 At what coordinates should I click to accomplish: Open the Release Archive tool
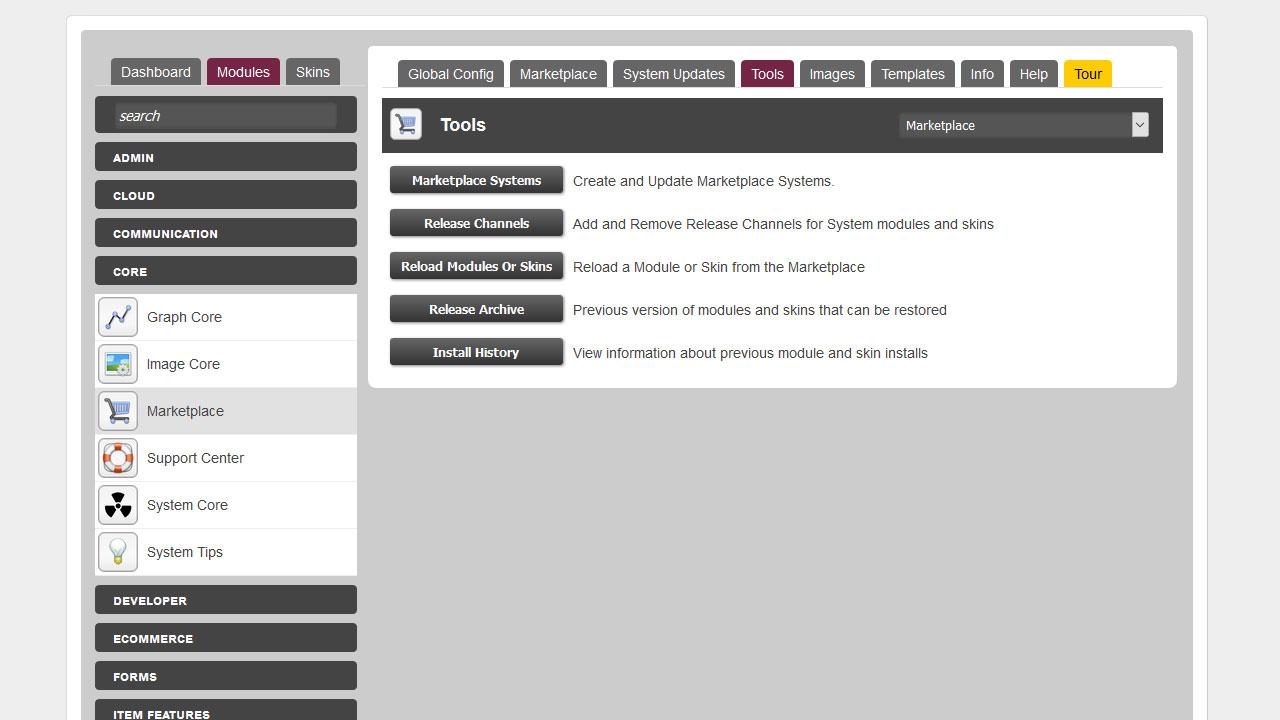pyautogui.click(x=477, y=309)
